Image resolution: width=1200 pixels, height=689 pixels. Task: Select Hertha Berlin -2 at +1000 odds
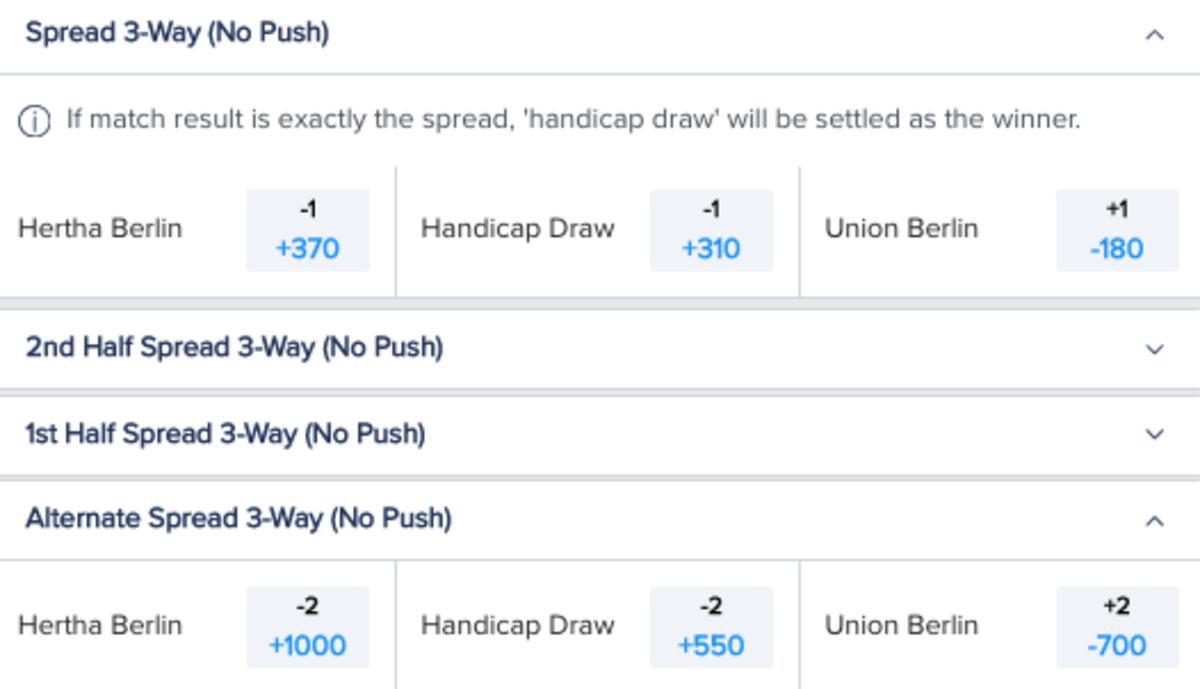pyautogui.click(x=308, y=627)
